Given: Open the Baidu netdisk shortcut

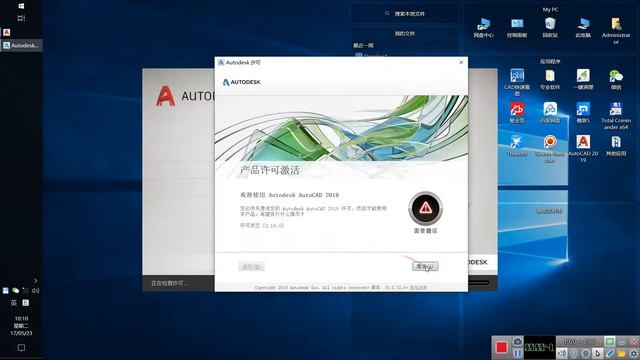Looking at the screenshot, I should coord(550,113).
